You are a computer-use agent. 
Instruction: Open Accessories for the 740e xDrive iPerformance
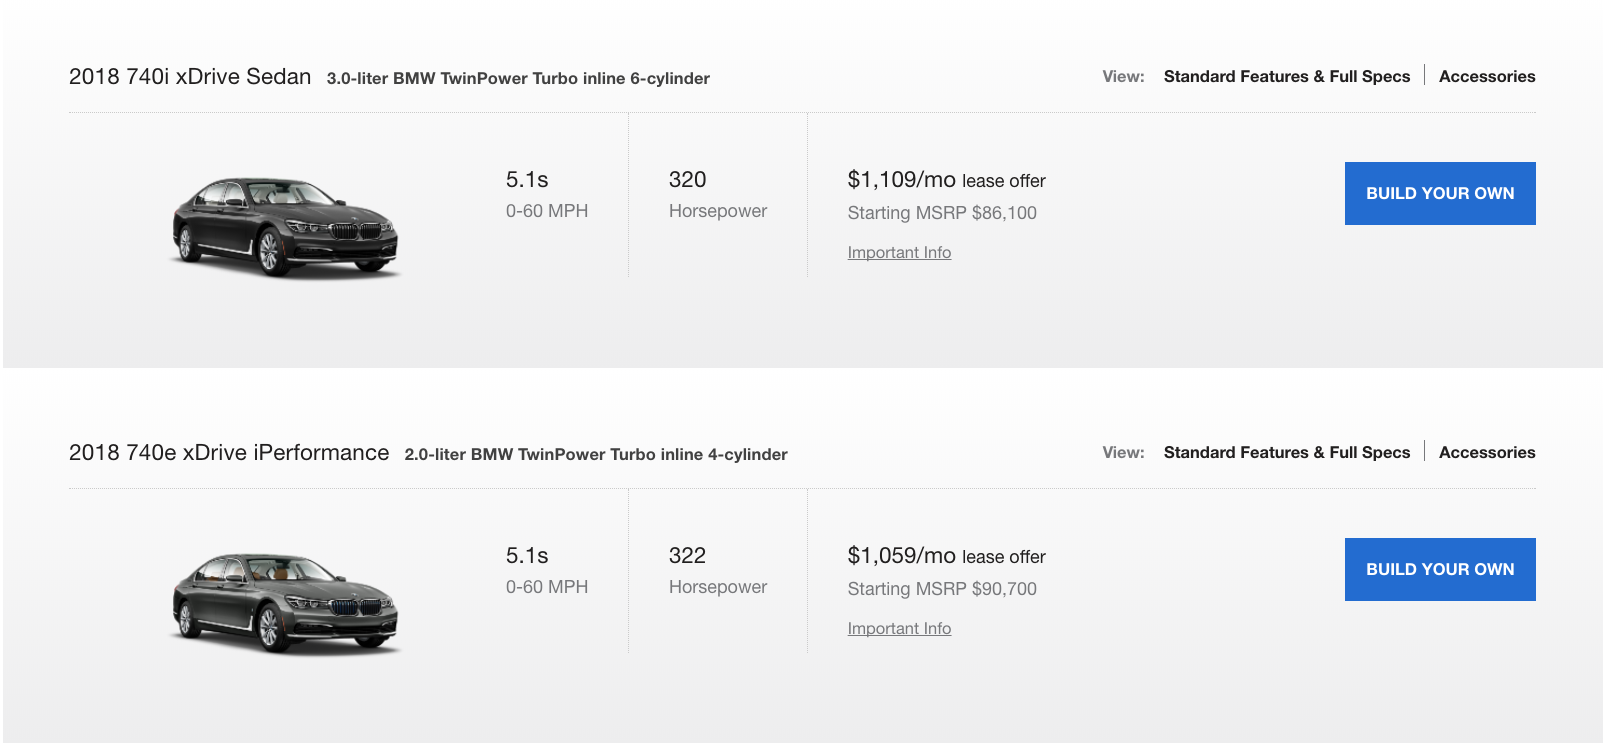[1486, 453]
